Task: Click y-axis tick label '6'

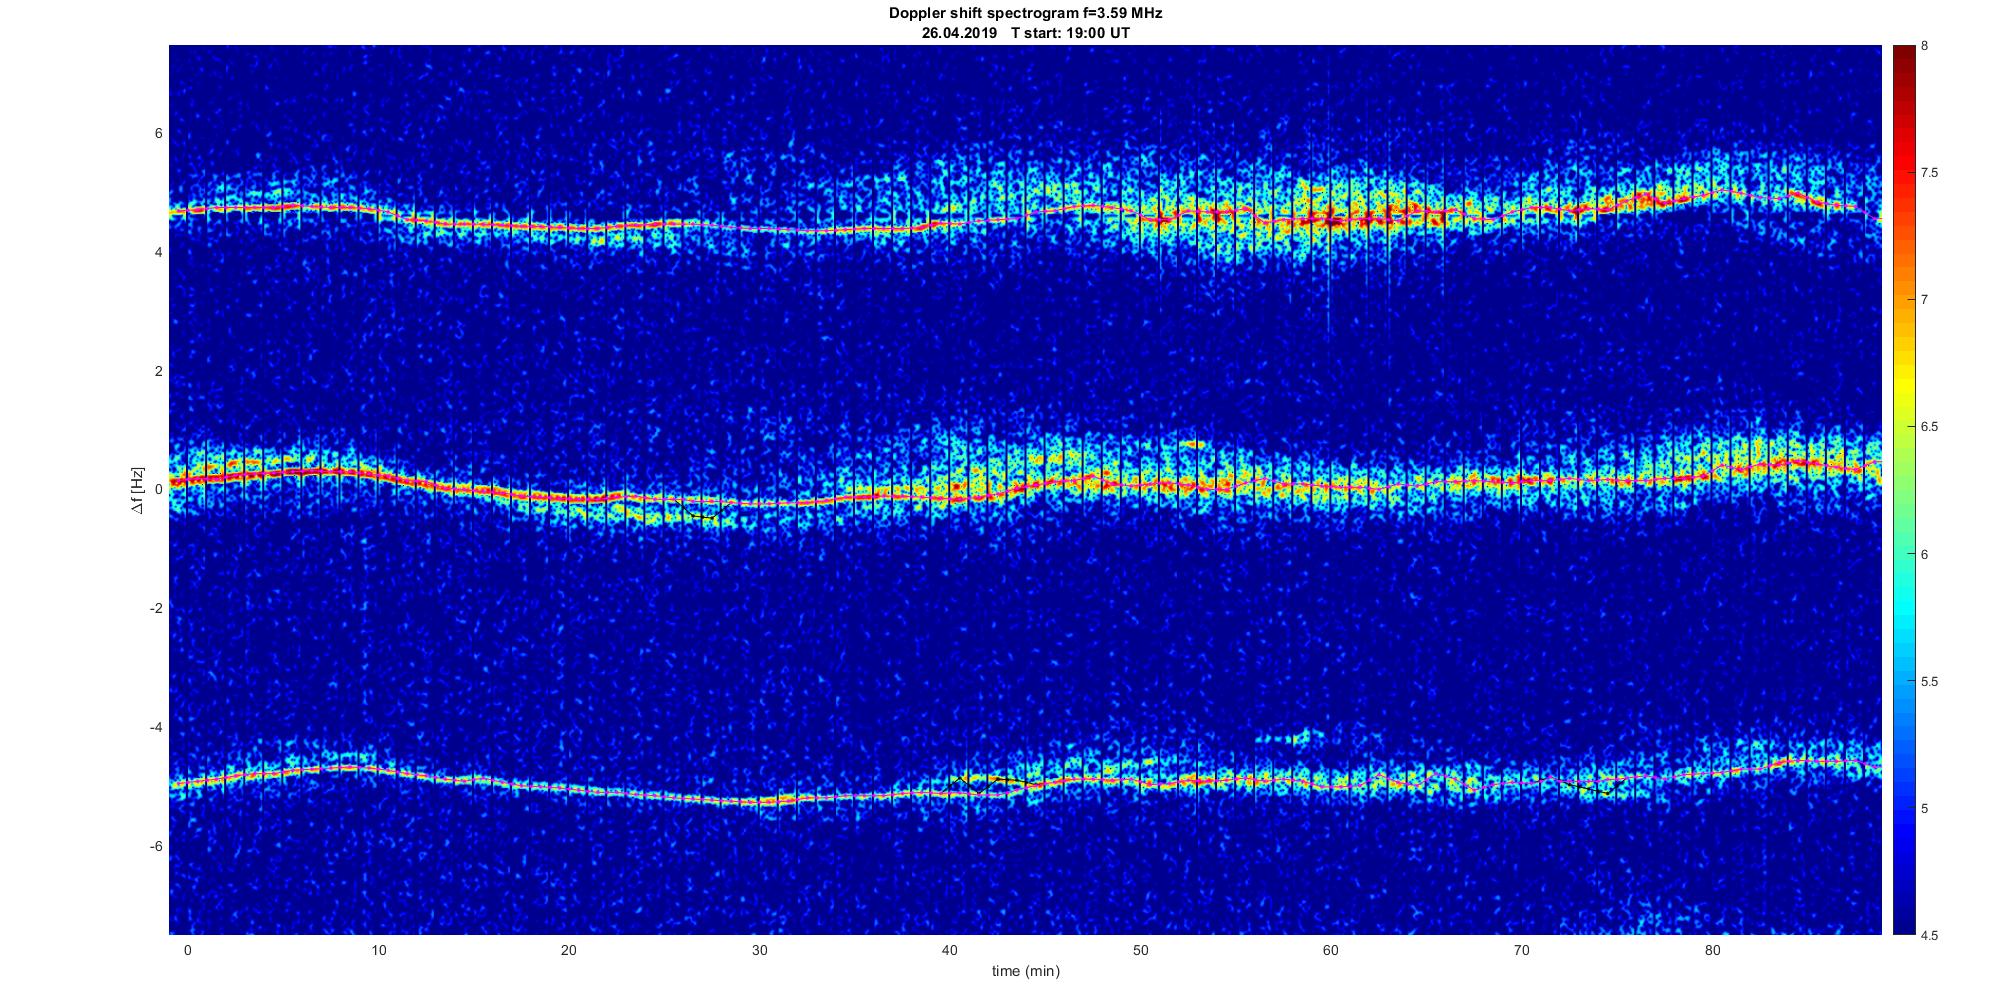Action: pyautogui.click(x=159, y=134)
